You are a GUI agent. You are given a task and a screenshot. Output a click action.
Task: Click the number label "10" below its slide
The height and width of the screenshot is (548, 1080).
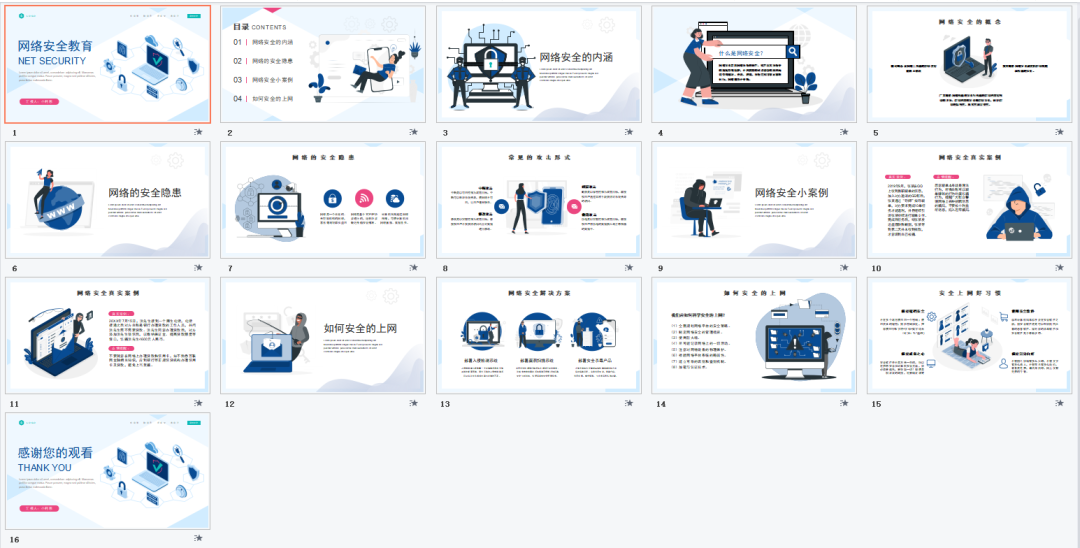(x=876, y=268)
